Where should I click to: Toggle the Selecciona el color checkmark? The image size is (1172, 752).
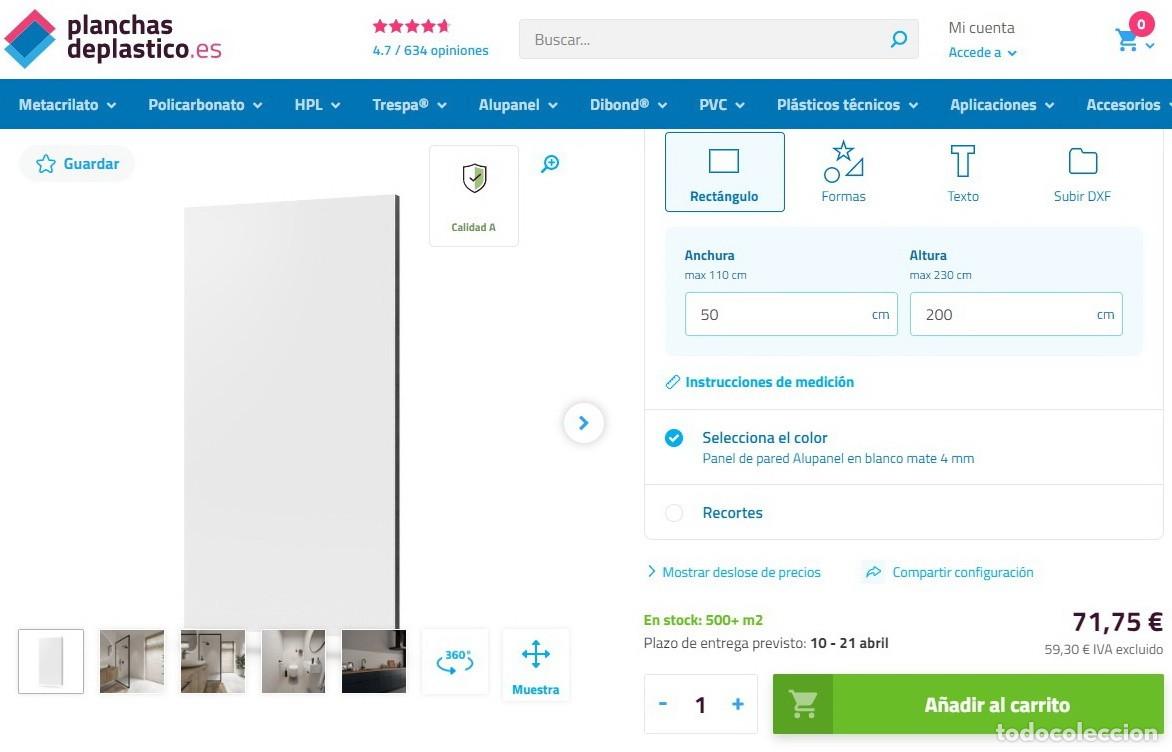(674, 438)
